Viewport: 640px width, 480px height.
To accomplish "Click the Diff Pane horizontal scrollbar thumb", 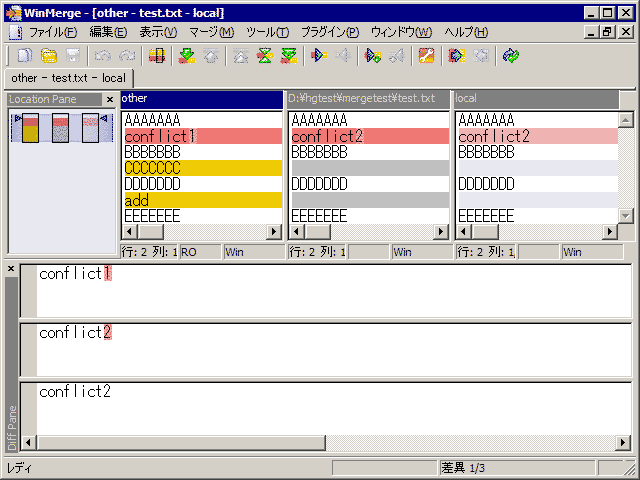I will coord(180,442).
